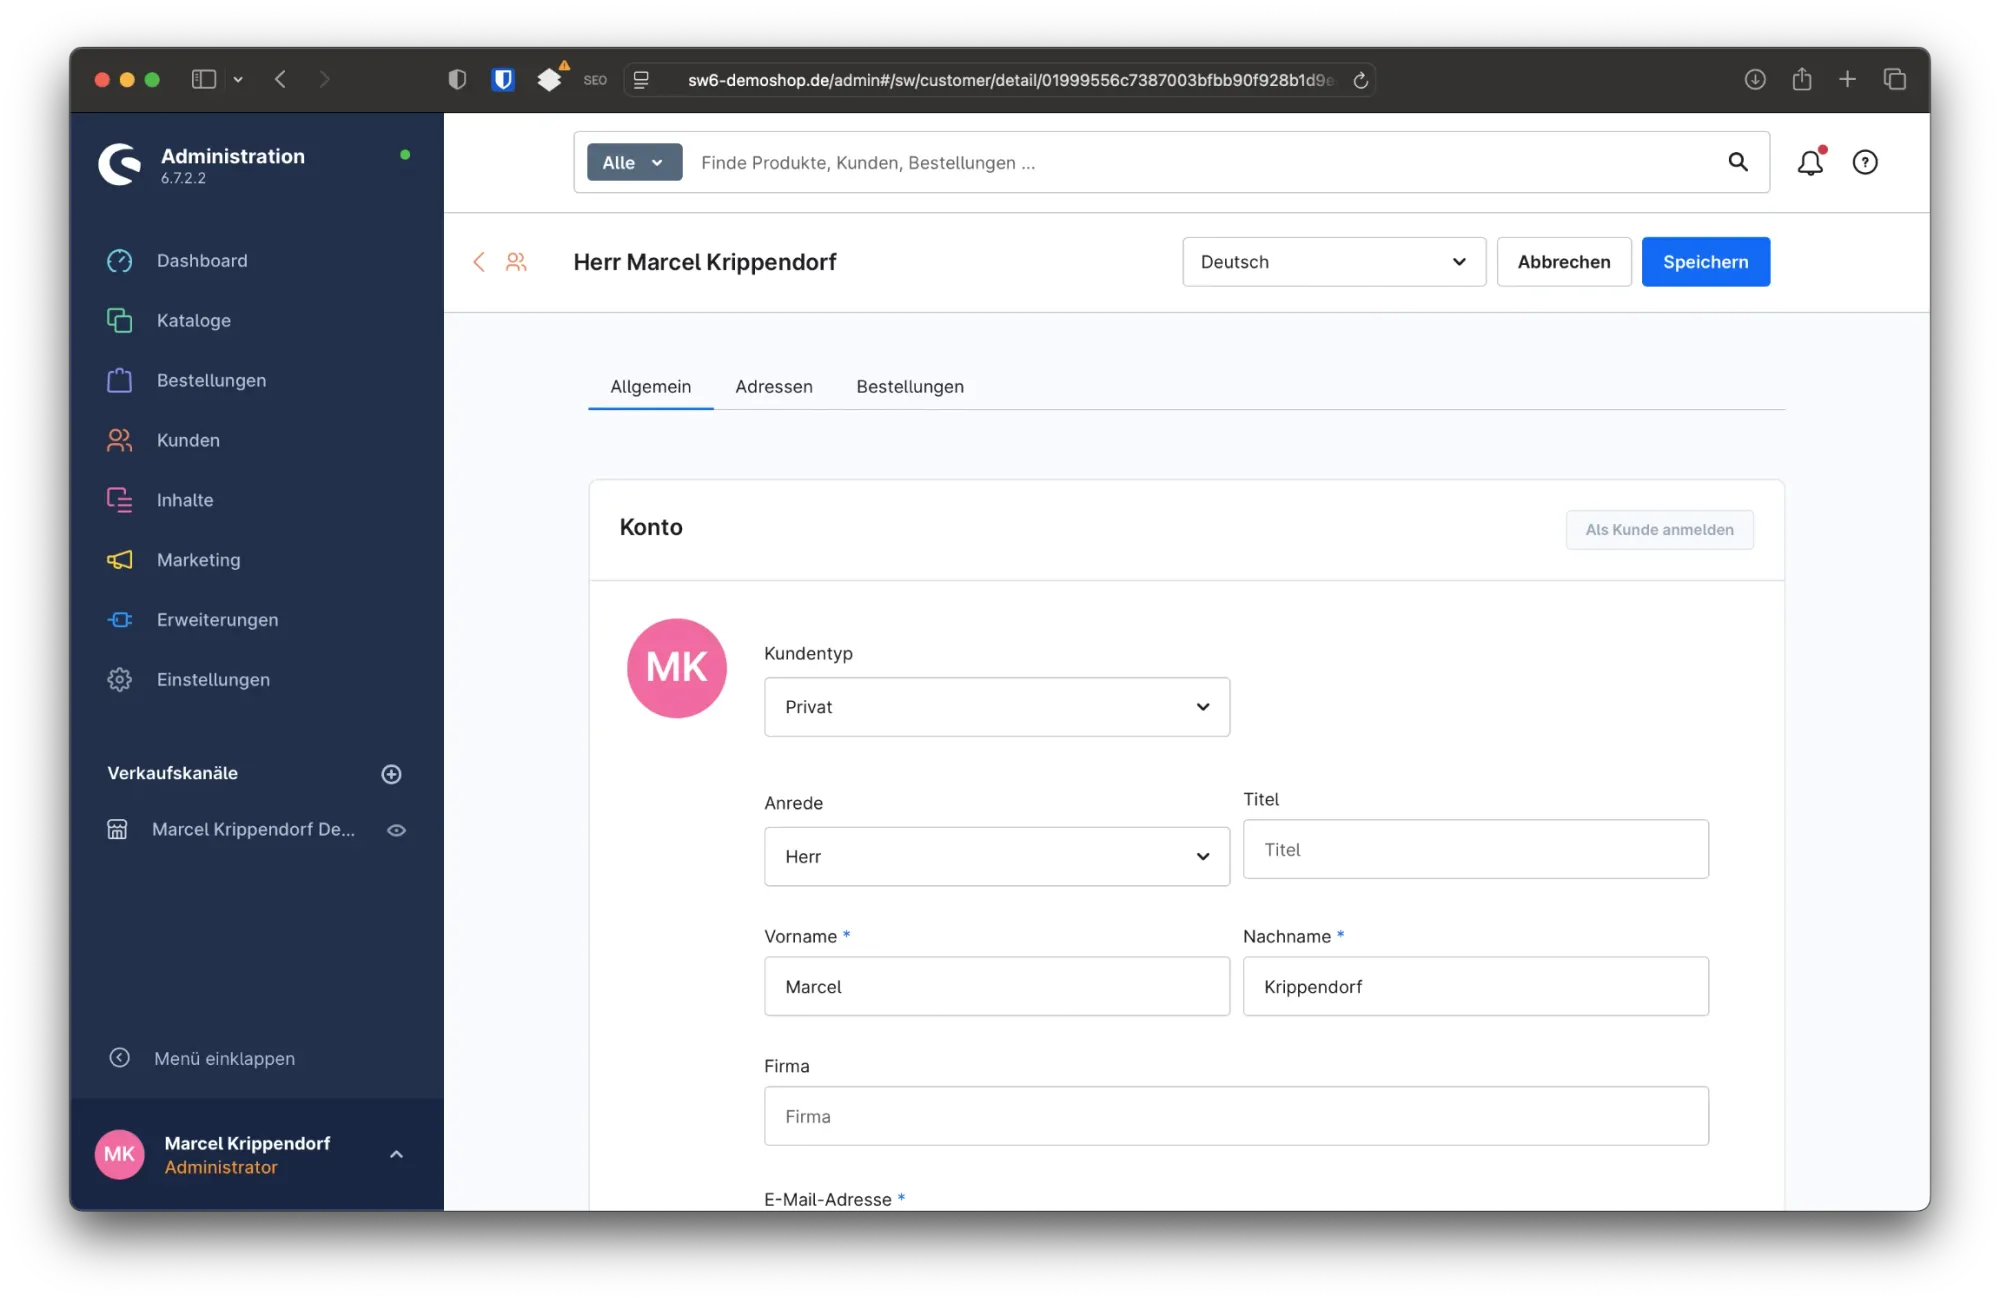2000x1303 pixels.
Task: Open the Deutsch language dropdown
Action: point(1333,262)
